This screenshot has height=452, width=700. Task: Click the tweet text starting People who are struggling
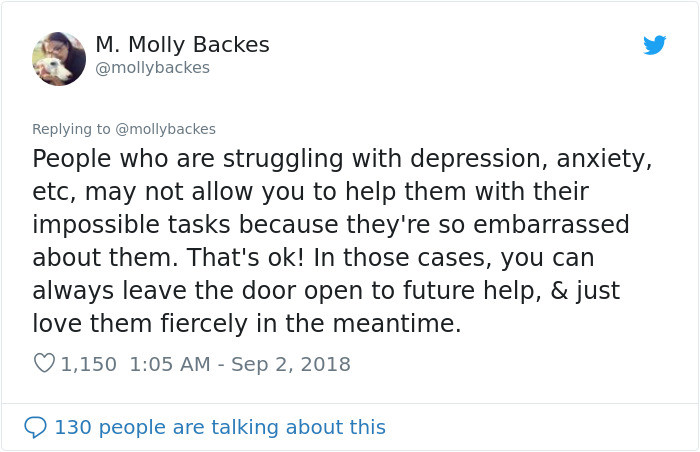(x=342, y=241)
